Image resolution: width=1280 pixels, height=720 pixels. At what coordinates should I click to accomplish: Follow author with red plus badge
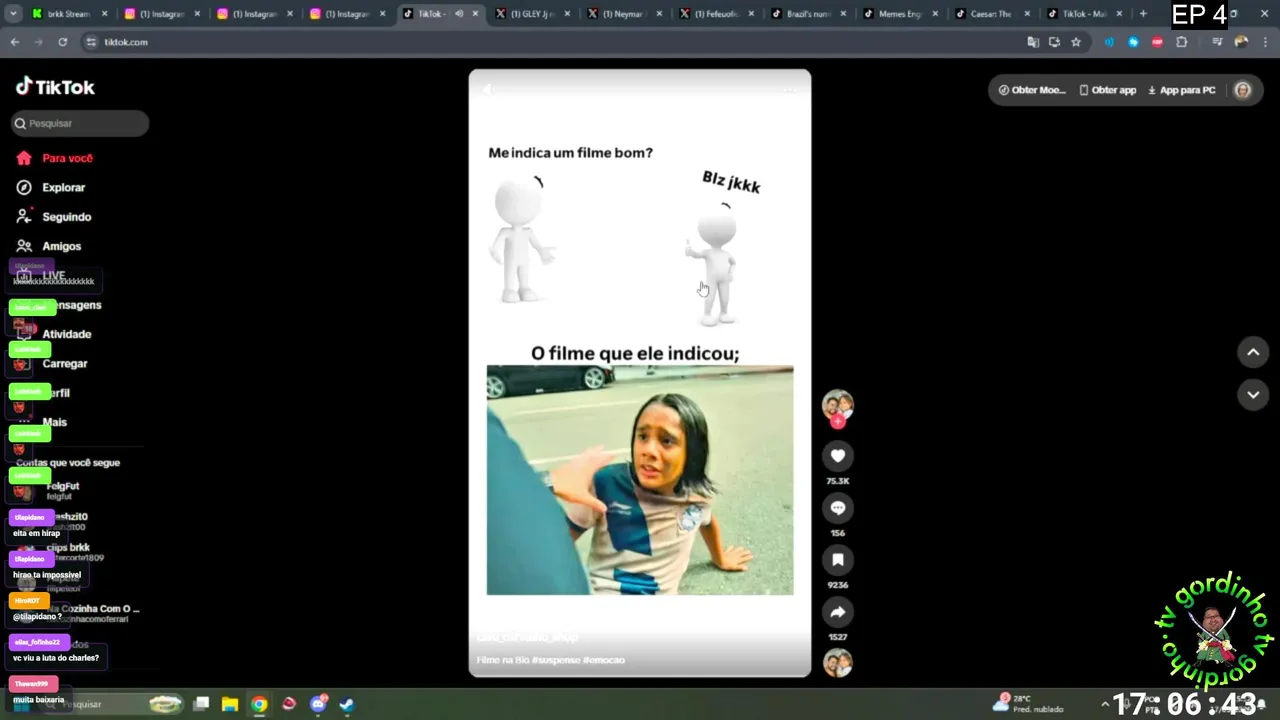[x=838, y=422]
